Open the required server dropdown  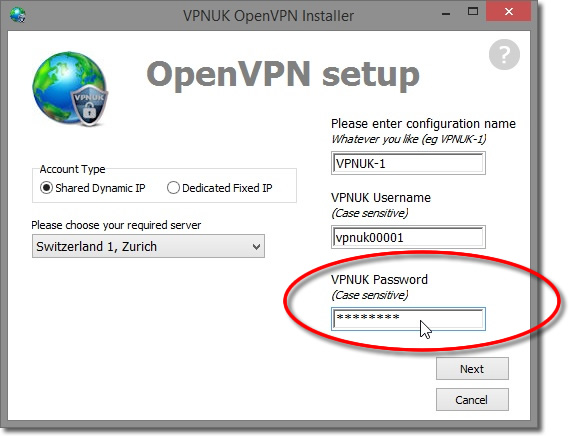point(148,246)
